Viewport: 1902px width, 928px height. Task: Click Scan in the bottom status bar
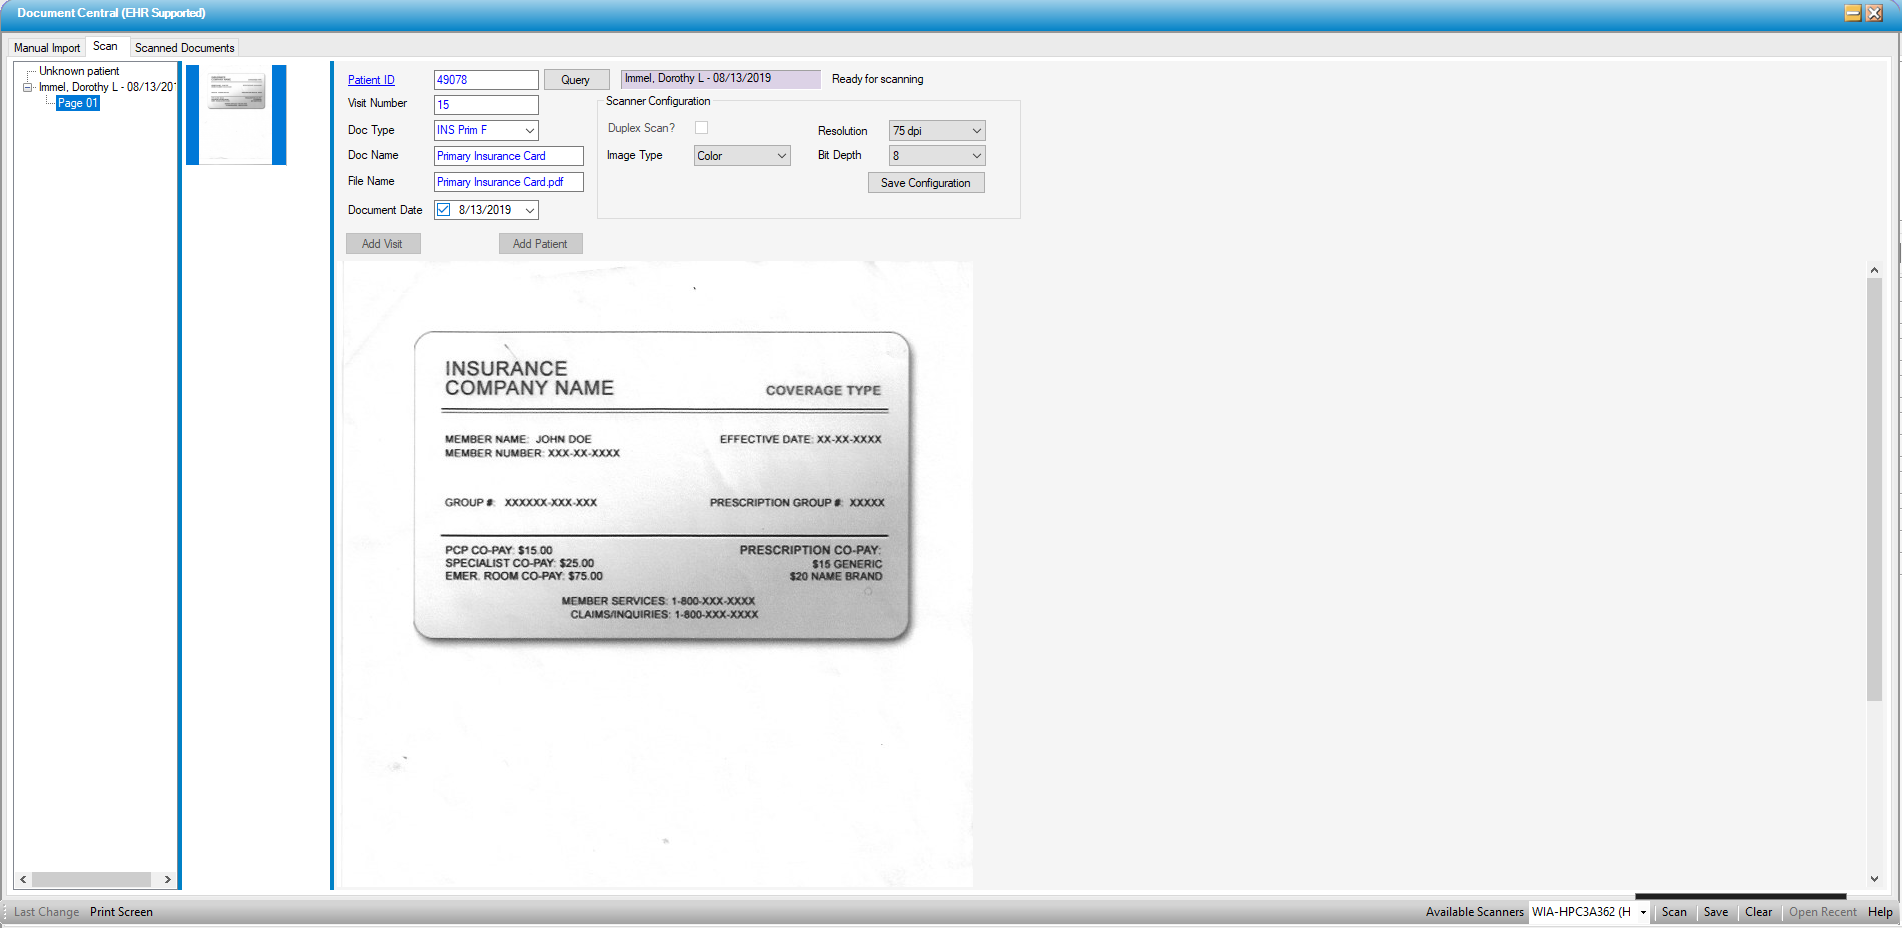pos(1673,912)
